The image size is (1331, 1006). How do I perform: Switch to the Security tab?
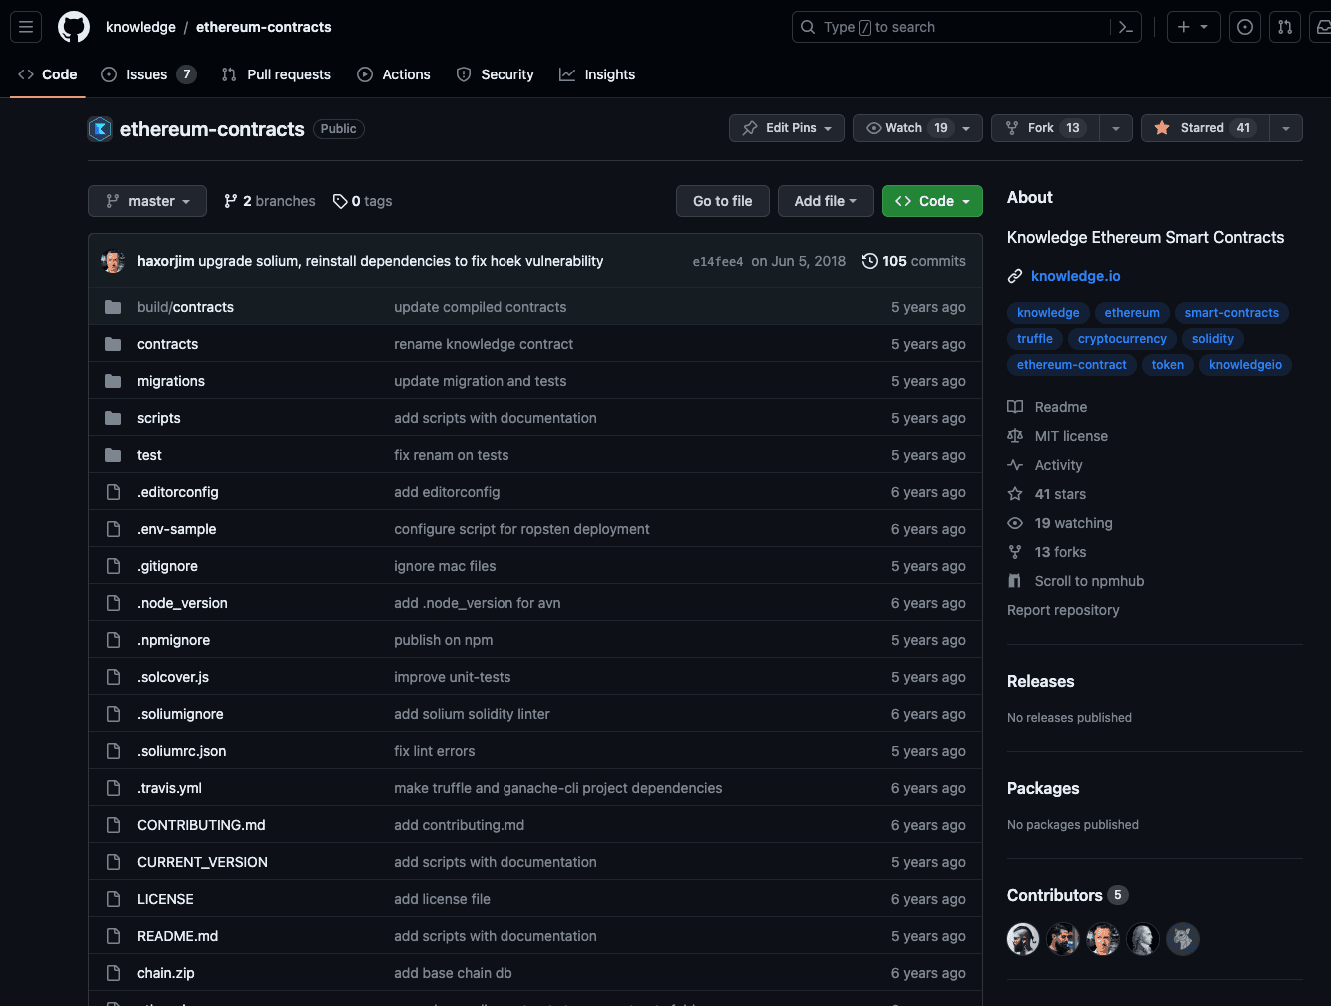(495, 74)
